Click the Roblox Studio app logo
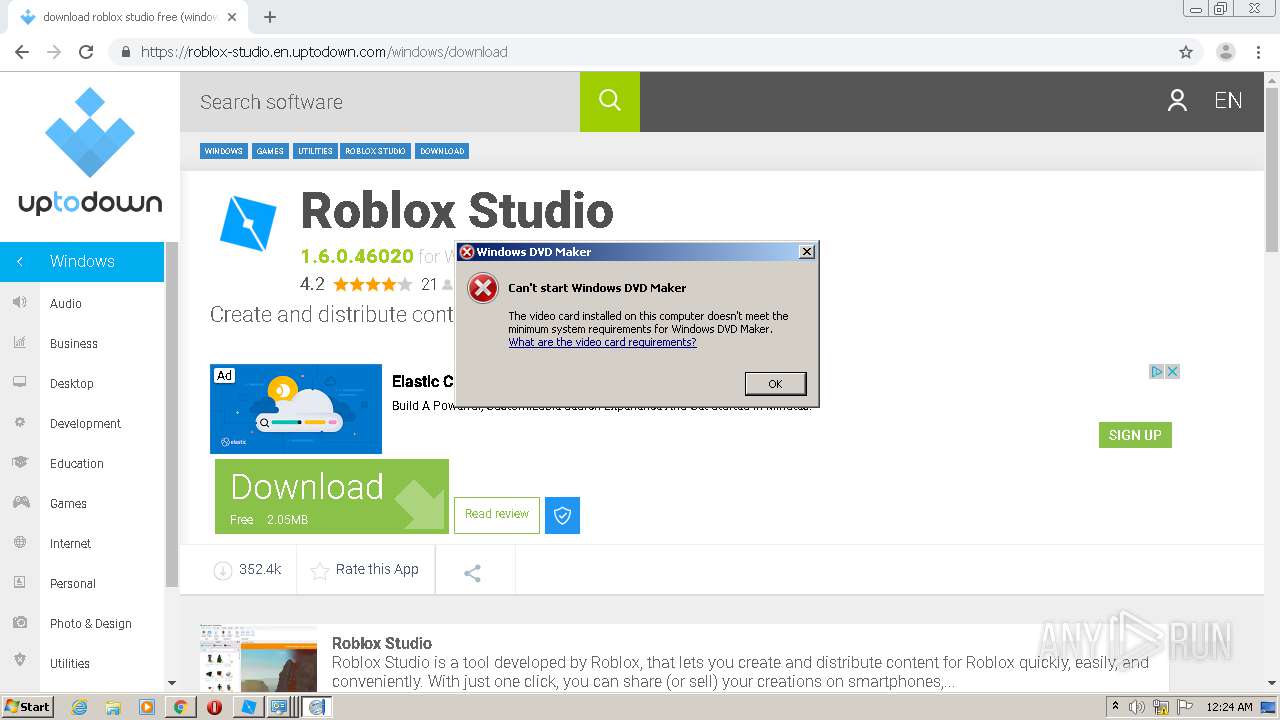The height and width of the screenshot is (720, 1280). [x=248, y=222]
